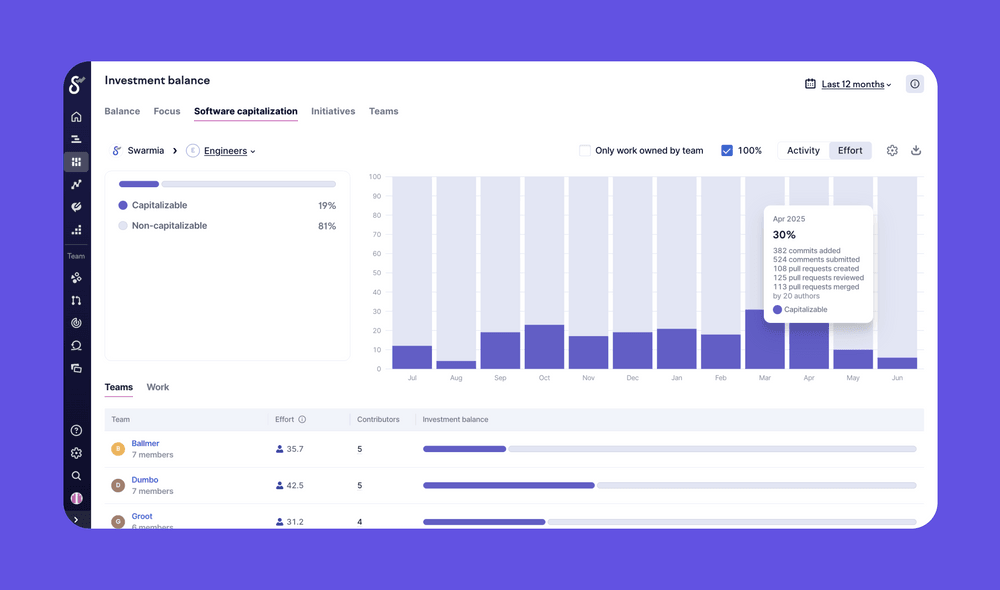Click the Capitalizable progress bar above the legend
The height and width of the screenshot is (590, 1000).
pos(138,184)
